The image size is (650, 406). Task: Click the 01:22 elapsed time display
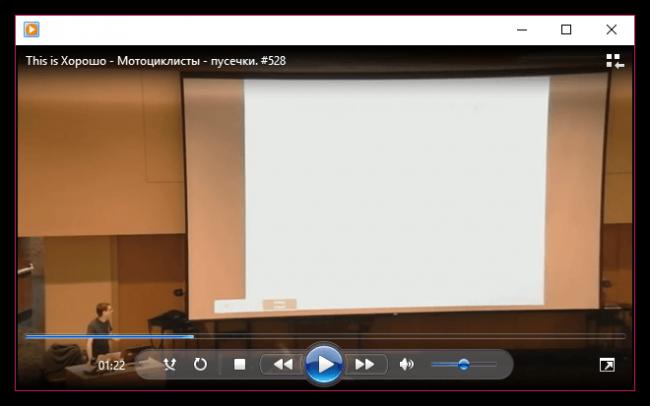[x=111, y=366]
